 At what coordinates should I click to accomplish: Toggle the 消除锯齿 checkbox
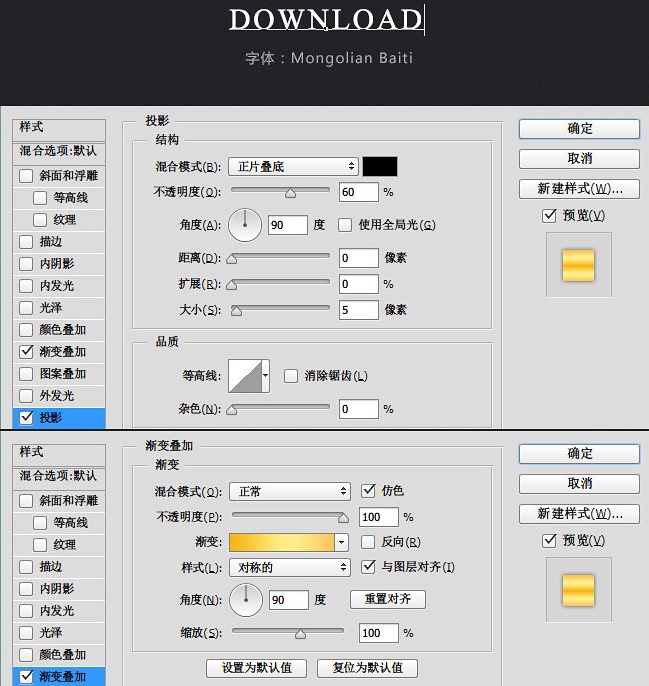point(291,376)
